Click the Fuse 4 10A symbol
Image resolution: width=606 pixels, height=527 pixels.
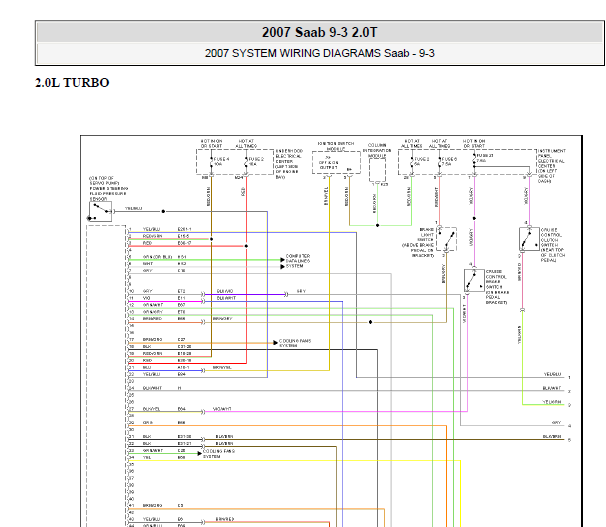pos(212,162)
